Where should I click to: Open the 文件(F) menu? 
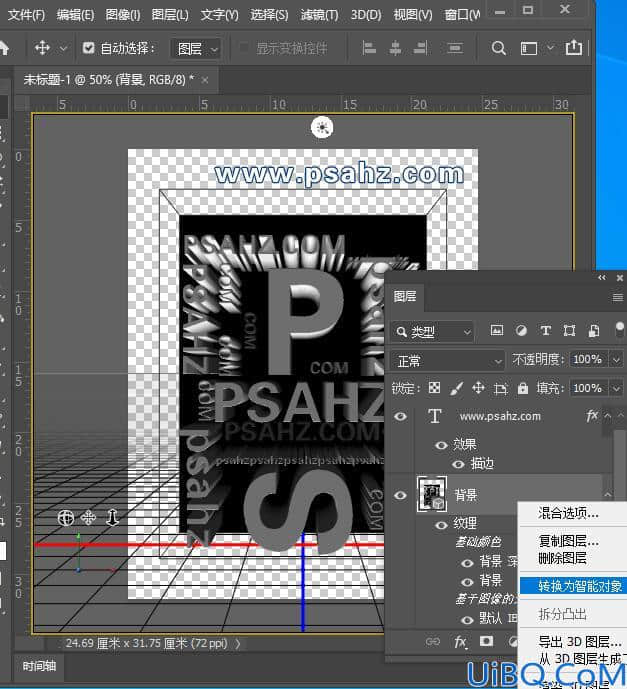pos(26,15)
